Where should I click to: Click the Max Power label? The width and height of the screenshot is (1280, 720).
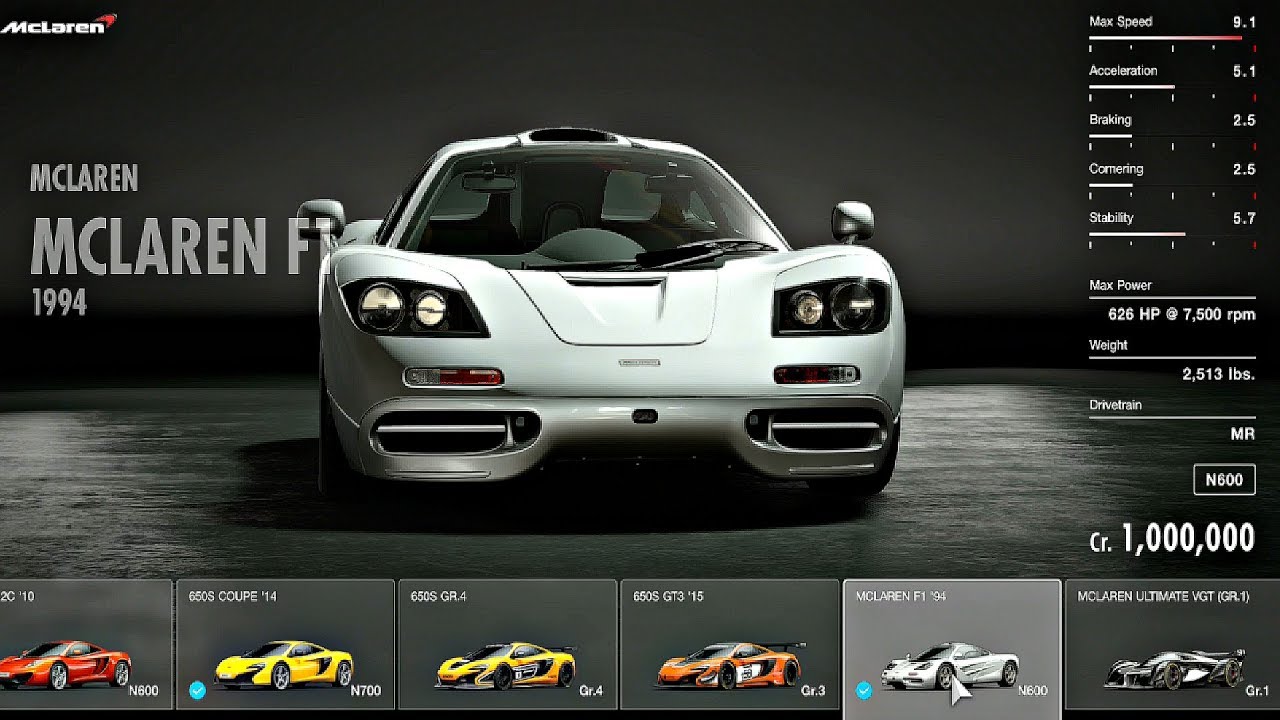pos(1120,285)
